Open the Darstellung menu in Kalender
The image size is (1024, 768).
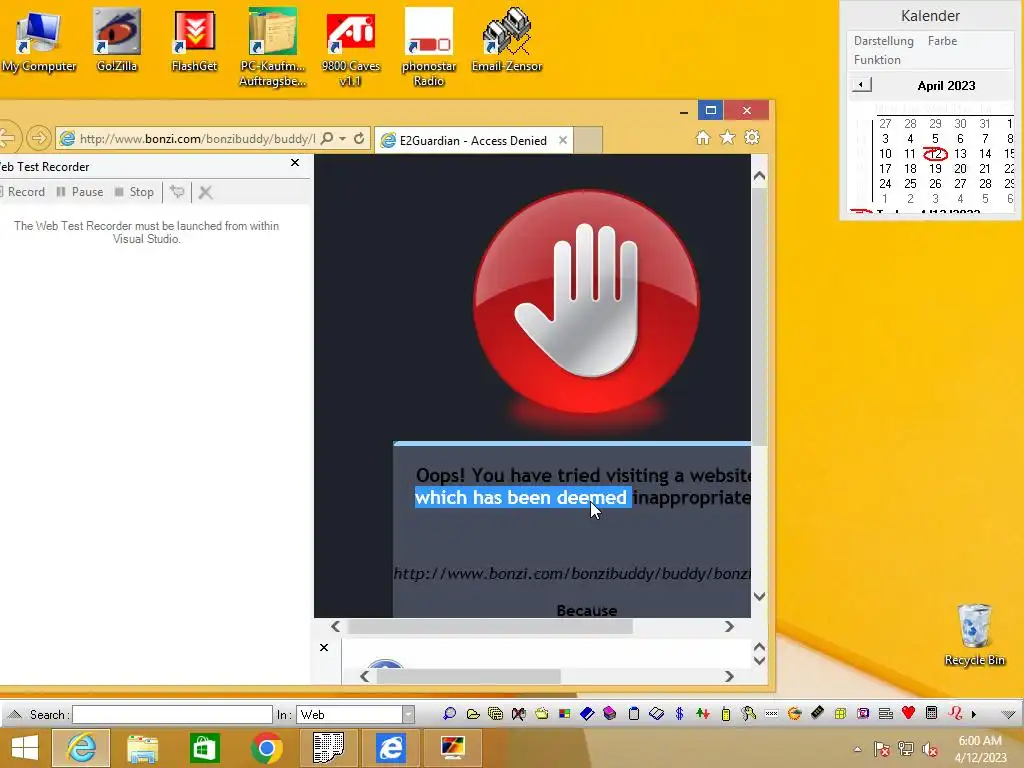884,40
